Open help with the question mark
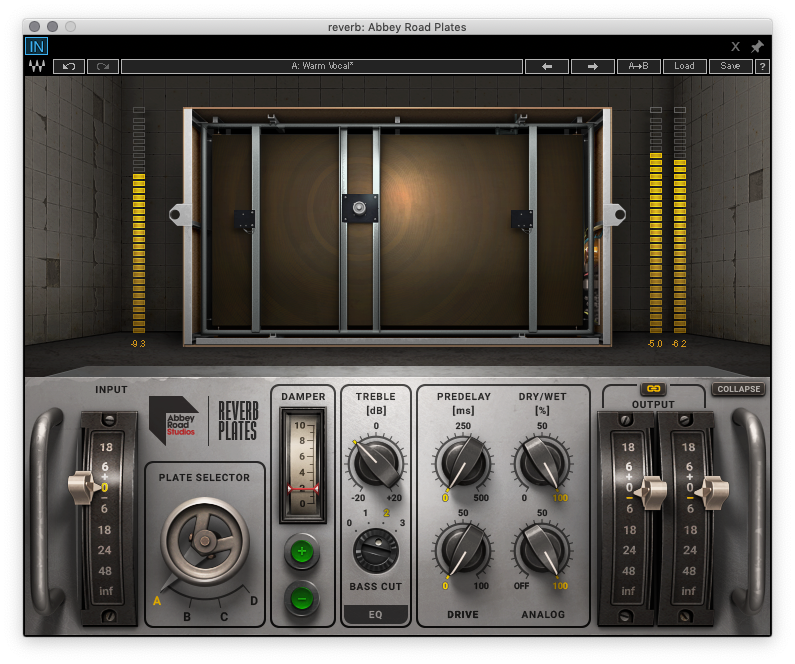 pyautogui.click(x=762, y=66)
